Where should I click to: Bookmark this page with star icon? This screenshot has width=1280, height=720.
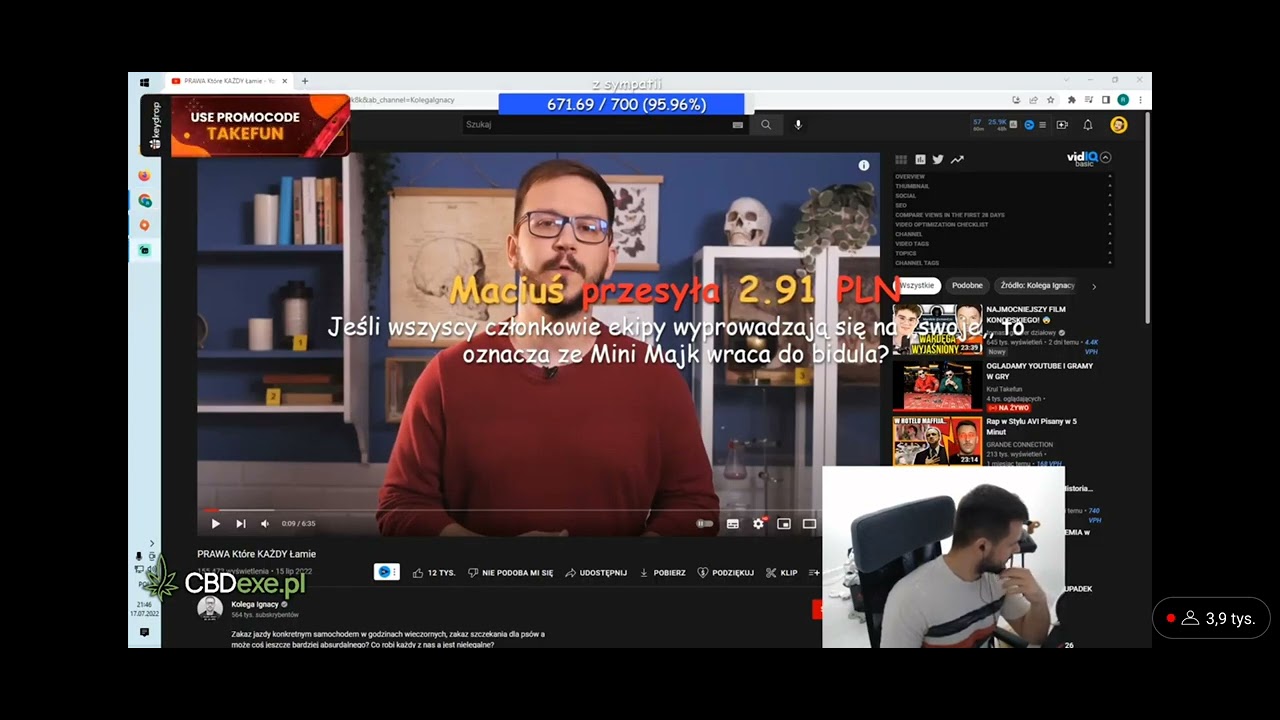pos(1050,100)
